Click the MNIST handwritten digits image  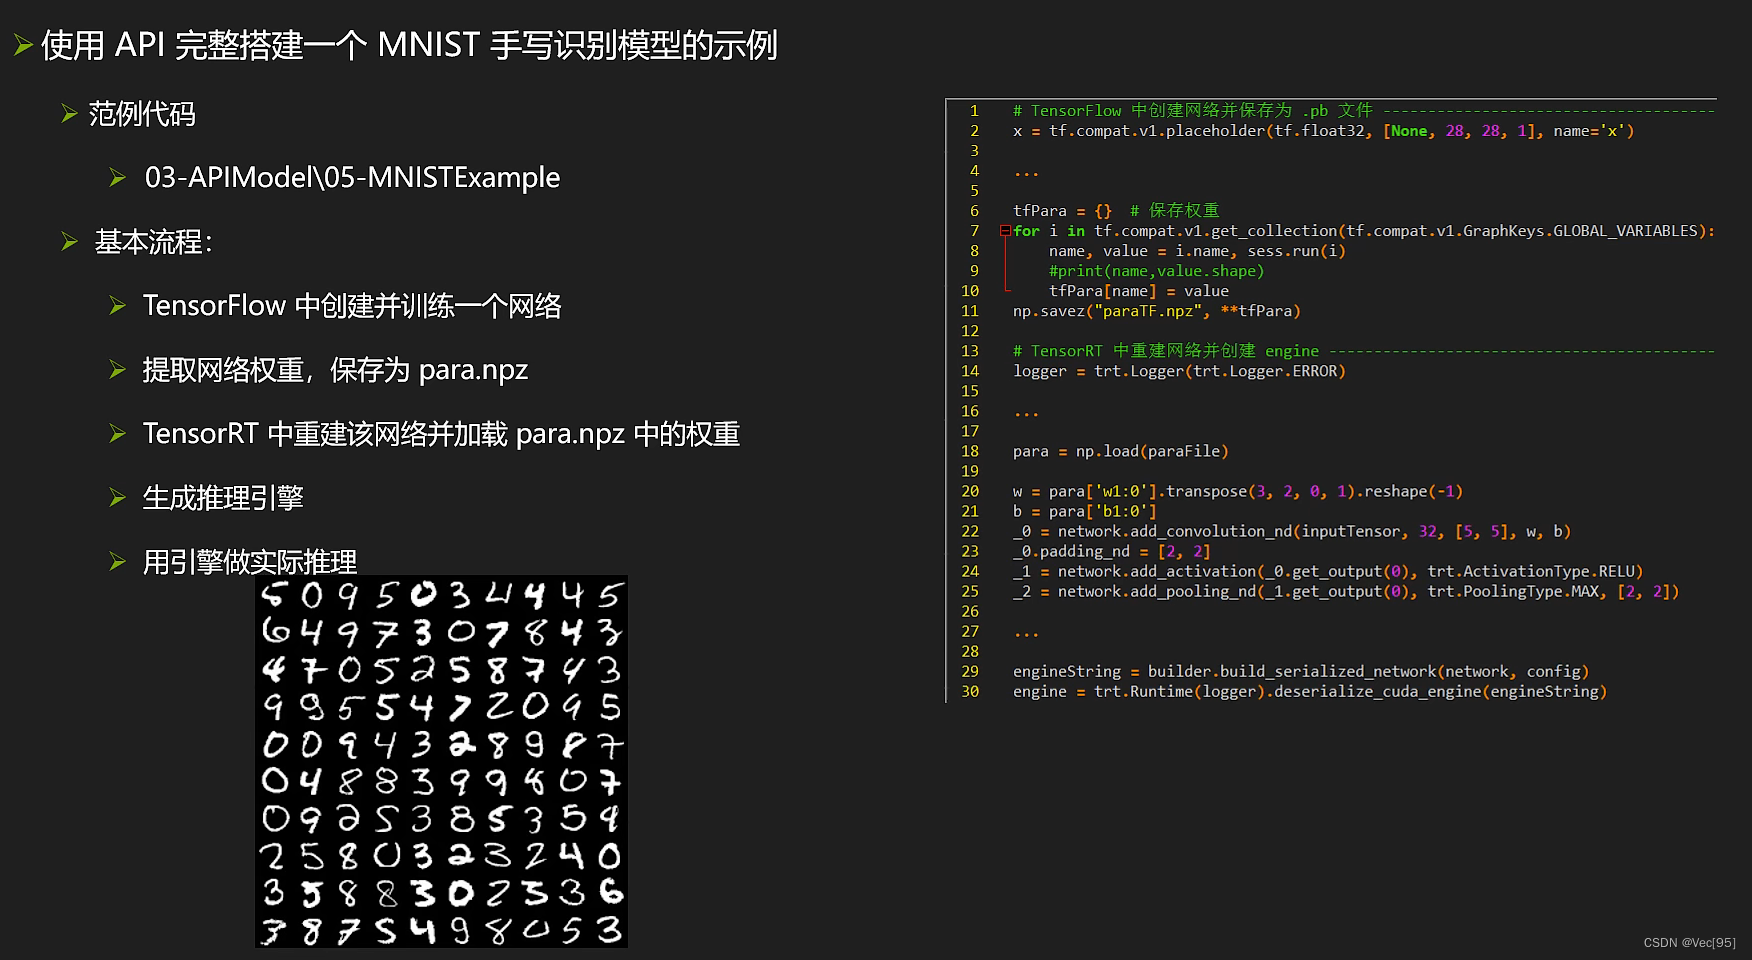click(x=442, y=761)
